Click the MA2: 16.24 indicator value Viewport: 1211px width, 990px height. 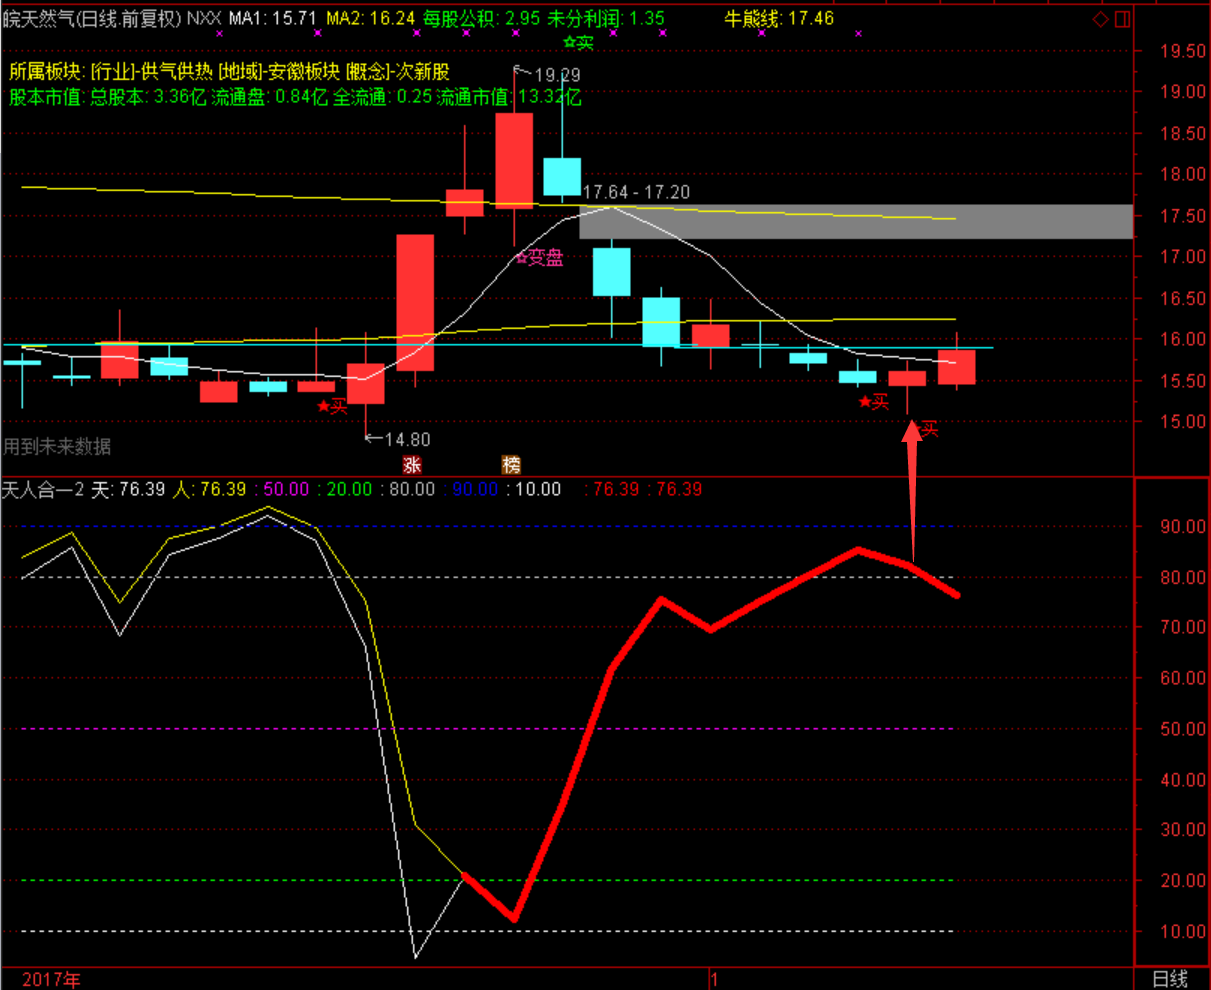372,18
